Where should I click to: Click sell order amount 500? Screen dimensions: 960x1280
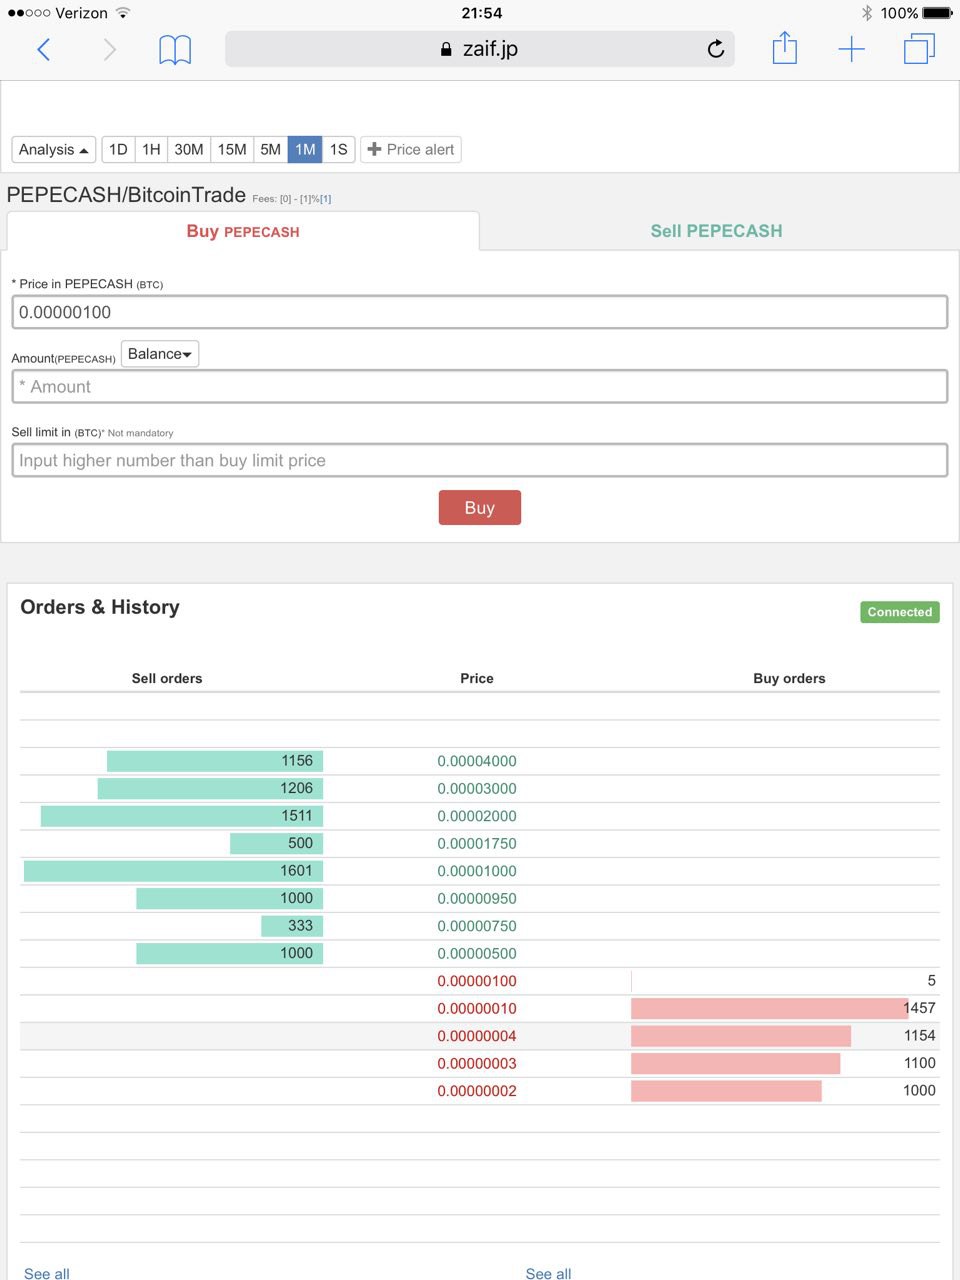tap(300, 843)
